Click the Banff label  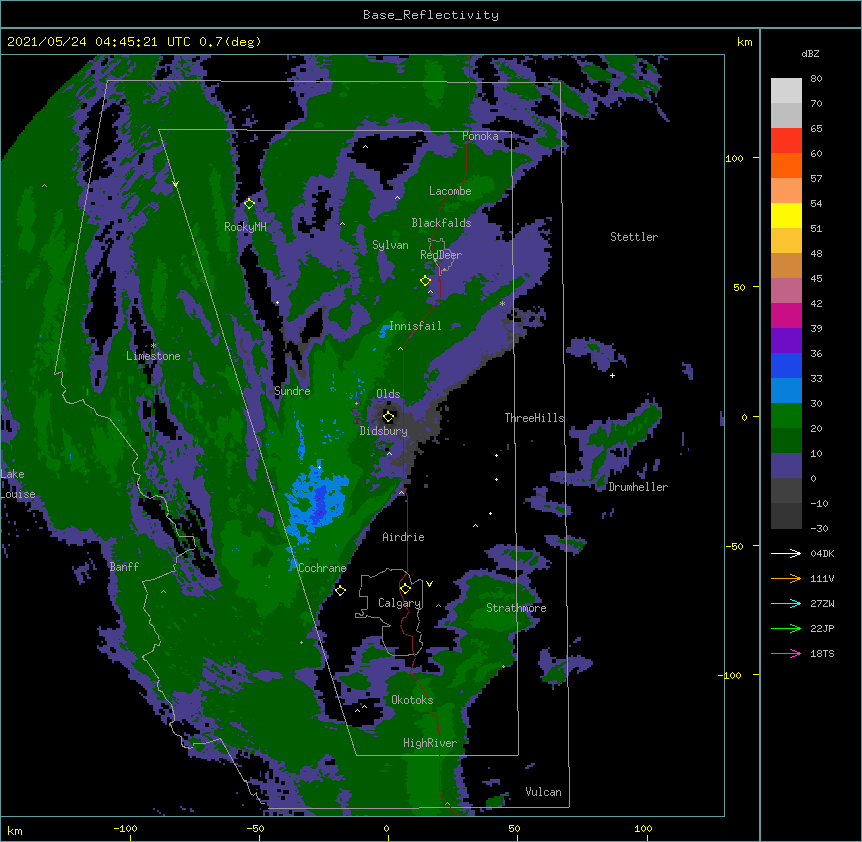(124, 567)
